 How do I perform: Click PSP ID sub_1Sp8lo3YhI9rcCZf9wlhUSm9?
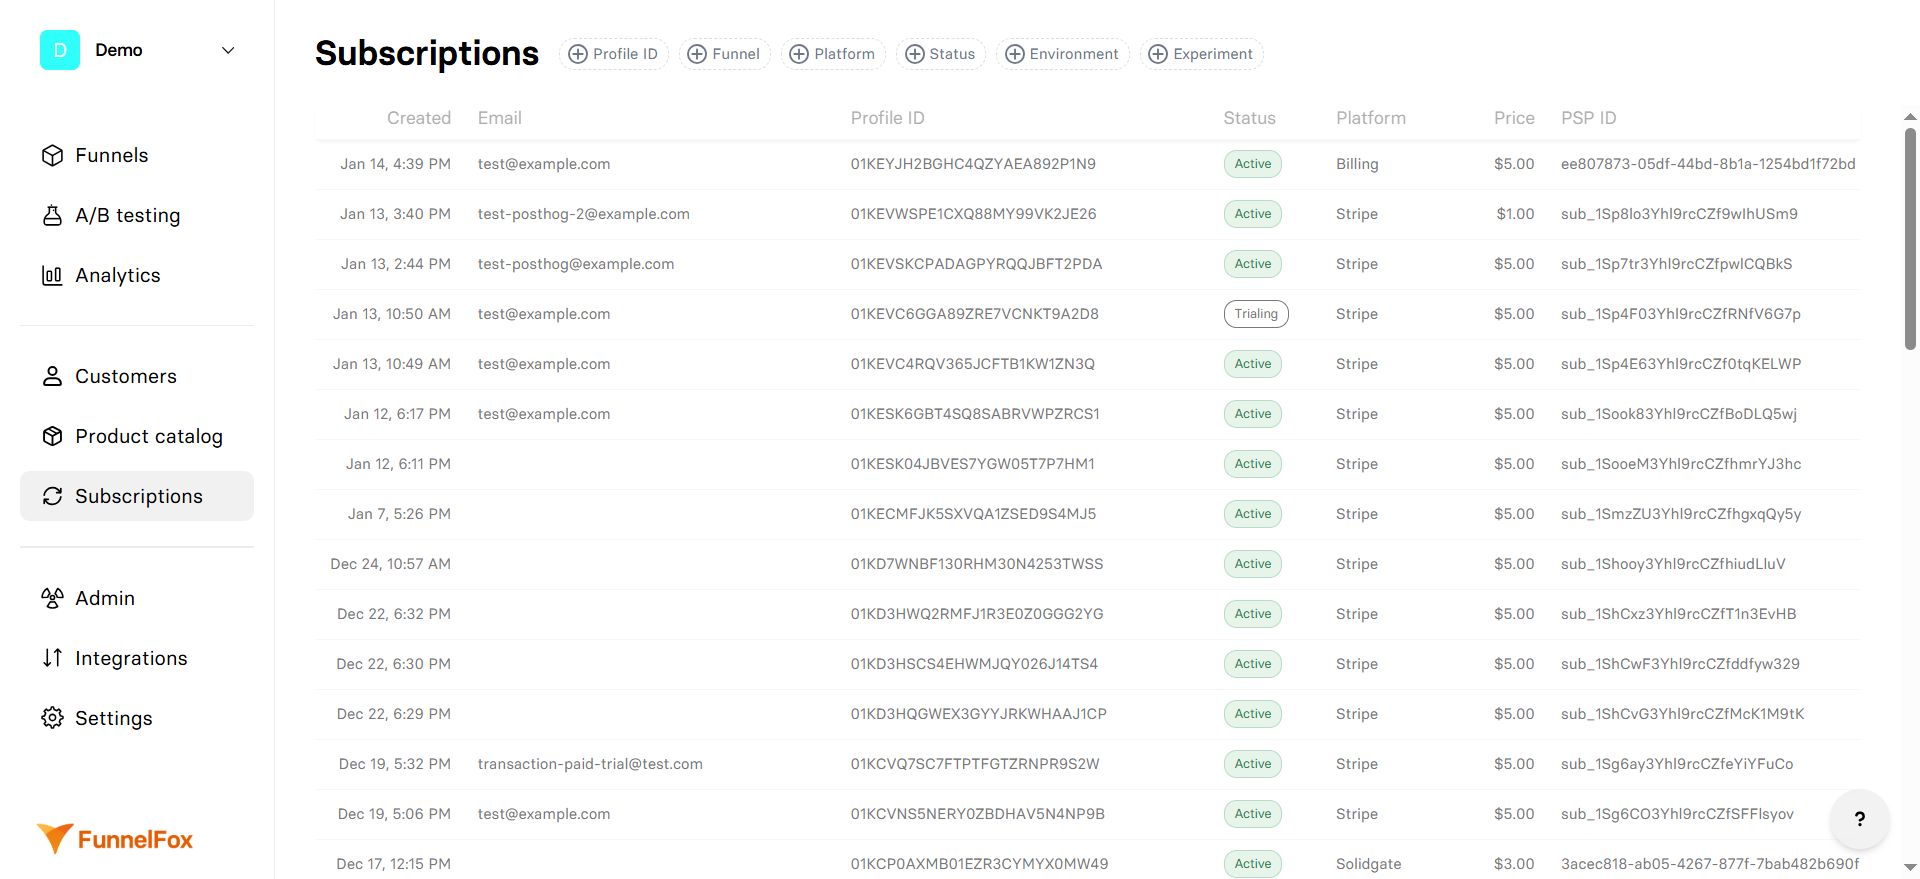click(x=1679, y=214)
